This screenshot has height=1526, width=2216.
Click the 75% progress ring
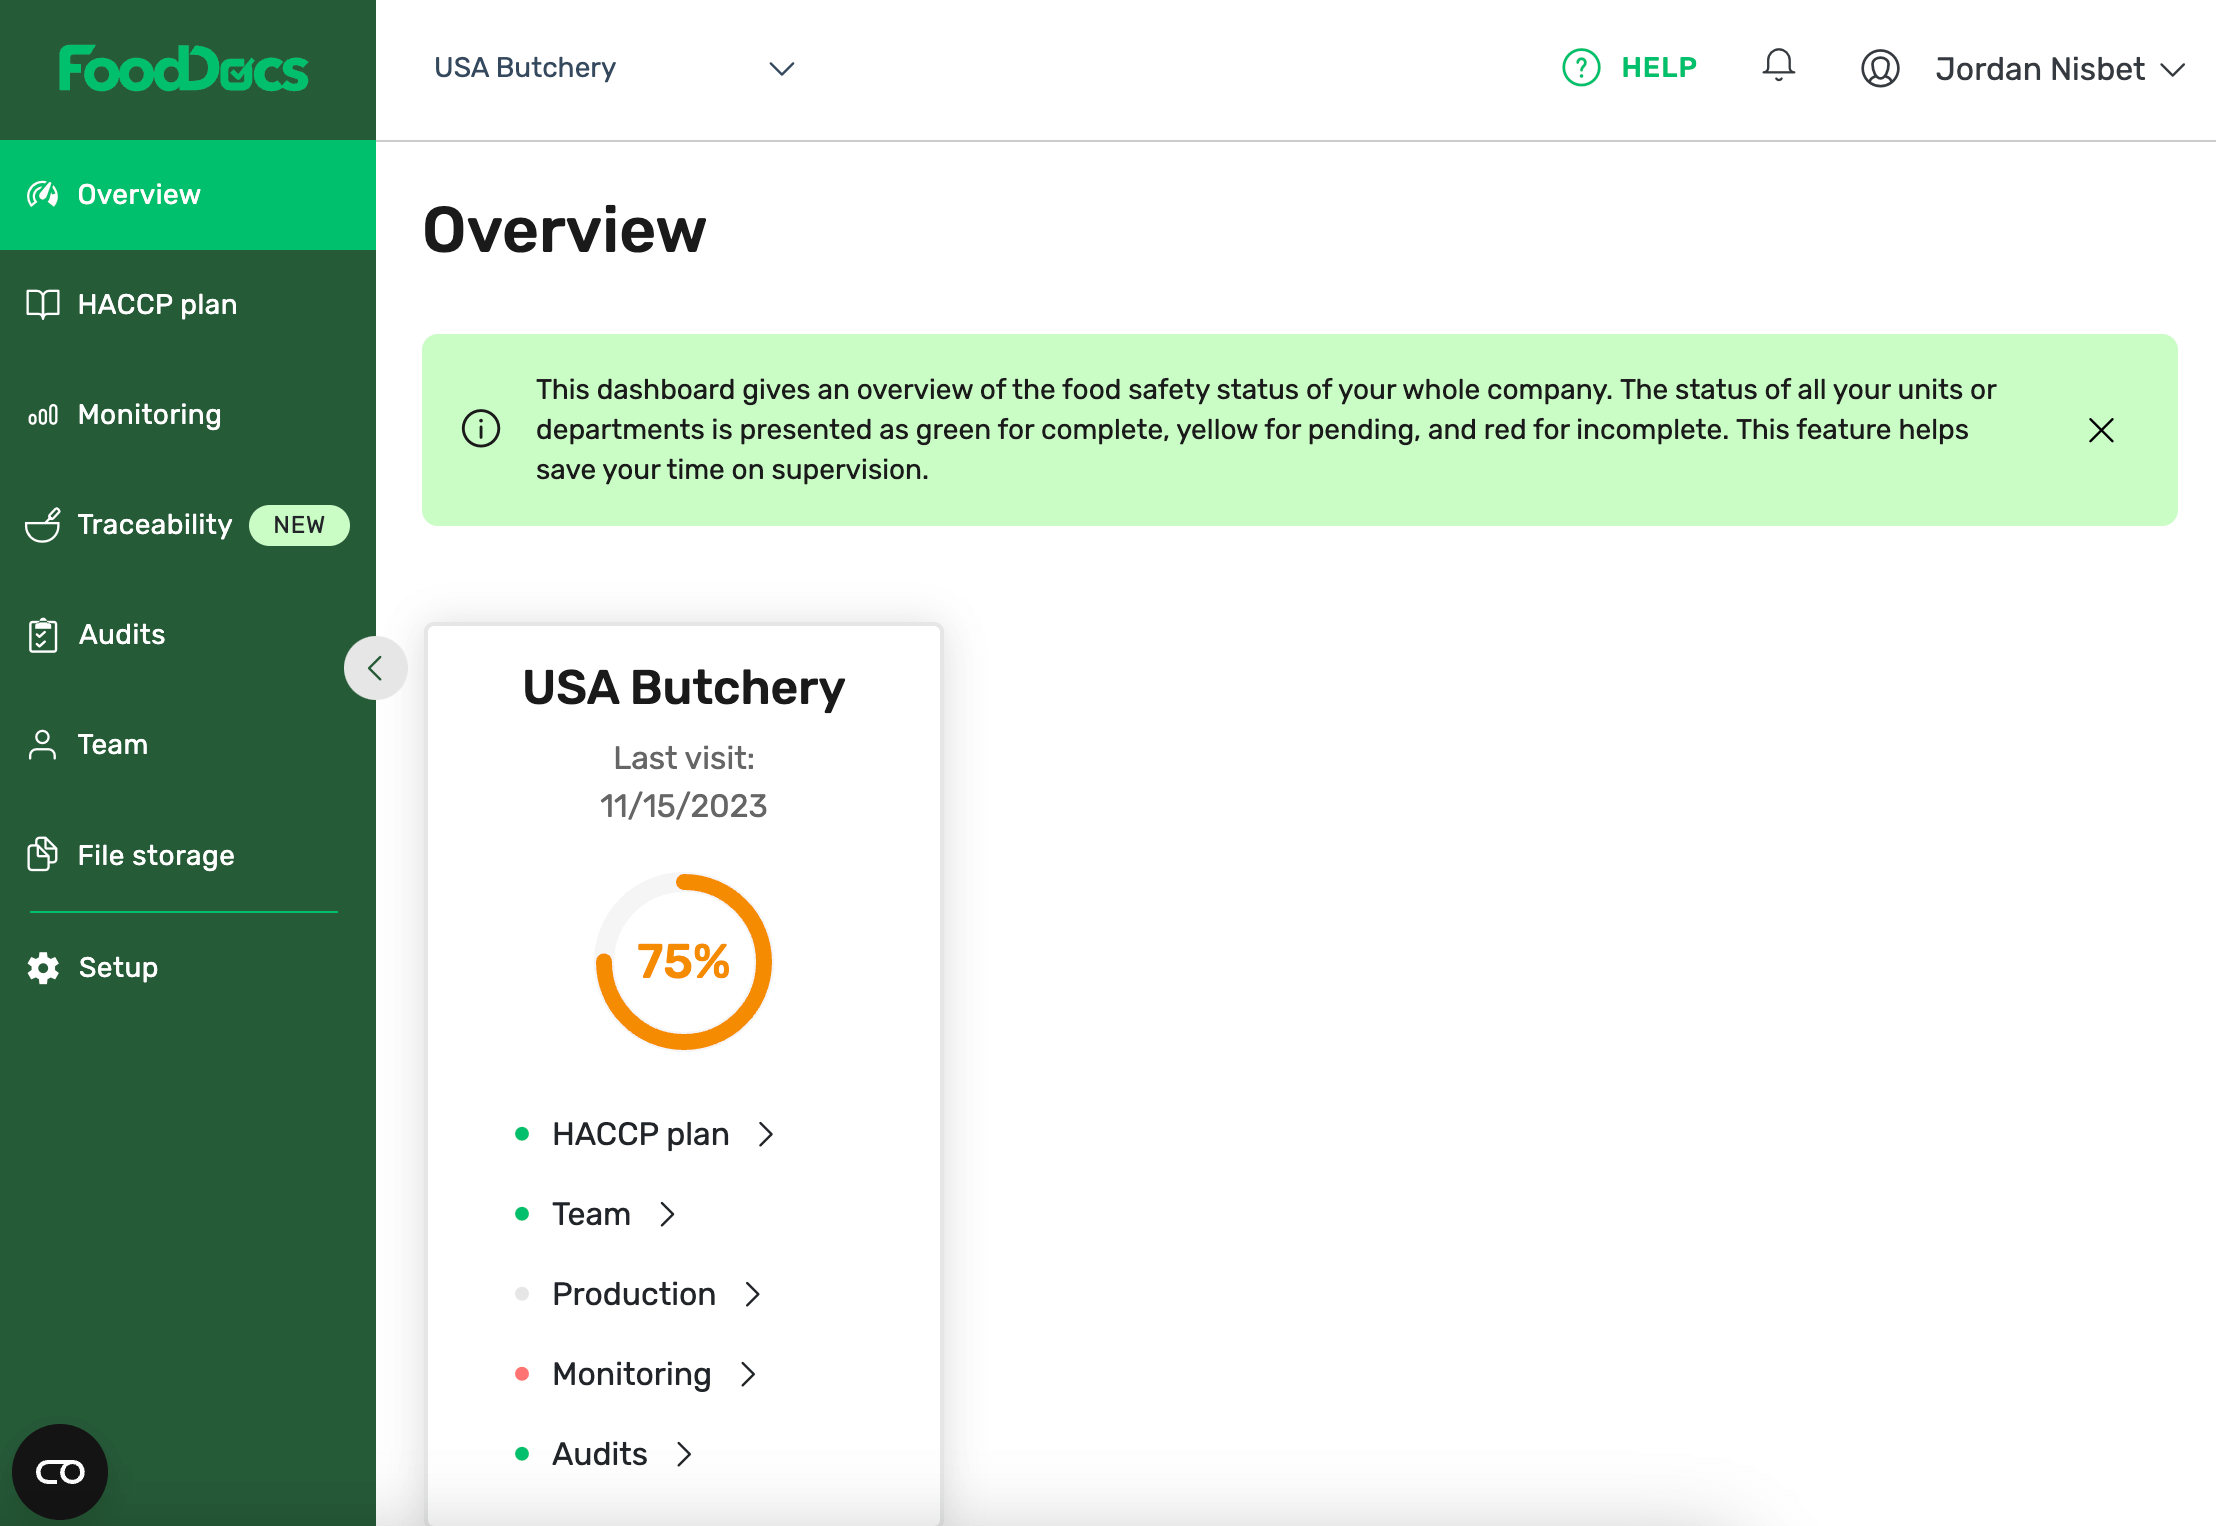[x=684, y=962]
